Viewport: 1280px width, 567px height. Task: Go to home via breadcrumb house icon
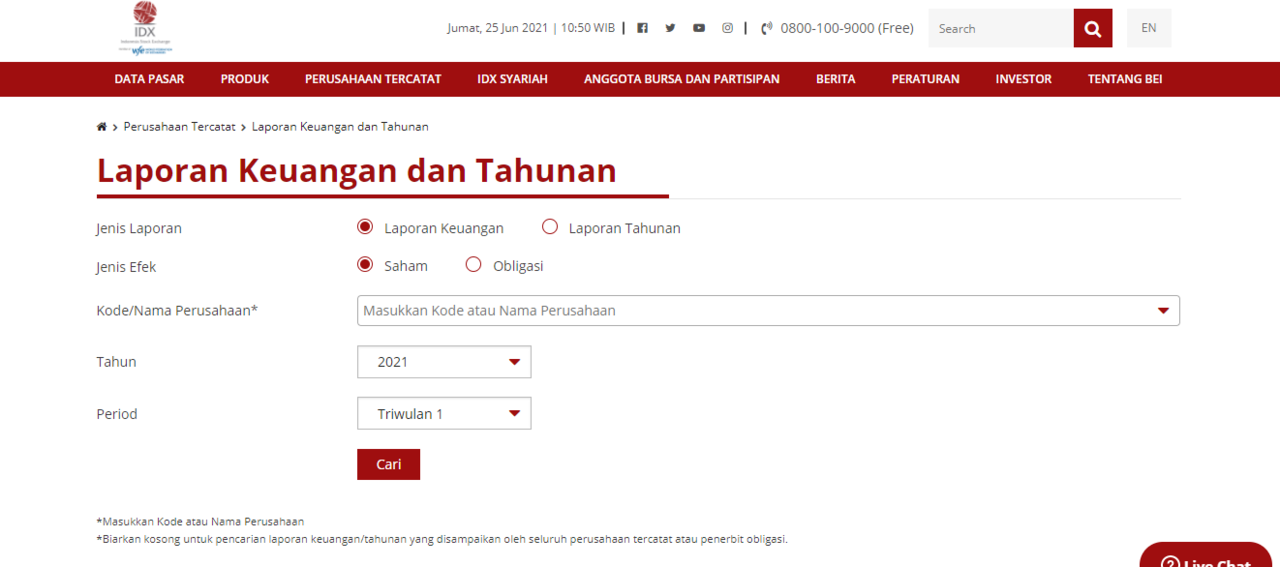coord(101,127)
